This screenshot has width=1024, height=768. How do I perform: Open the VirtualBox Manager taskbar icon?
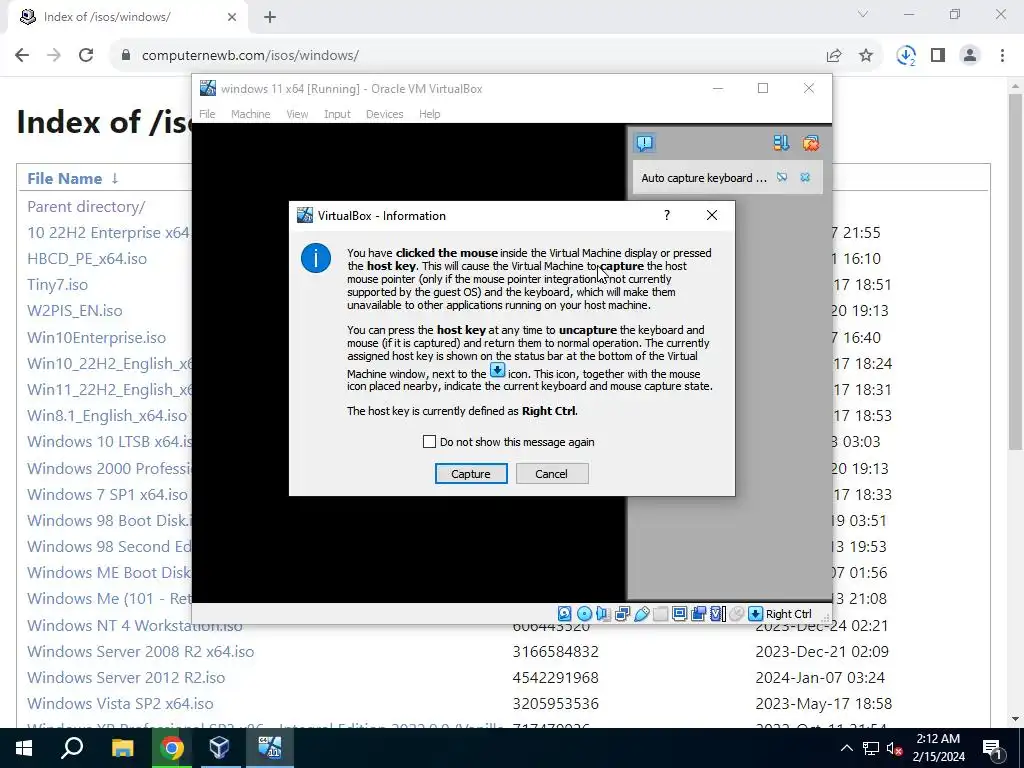219,748
